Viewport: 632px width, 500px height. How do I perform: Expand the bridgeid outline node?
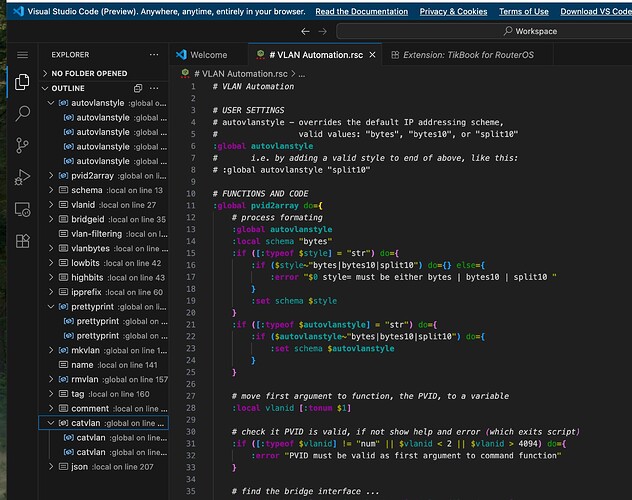point(51,219)
